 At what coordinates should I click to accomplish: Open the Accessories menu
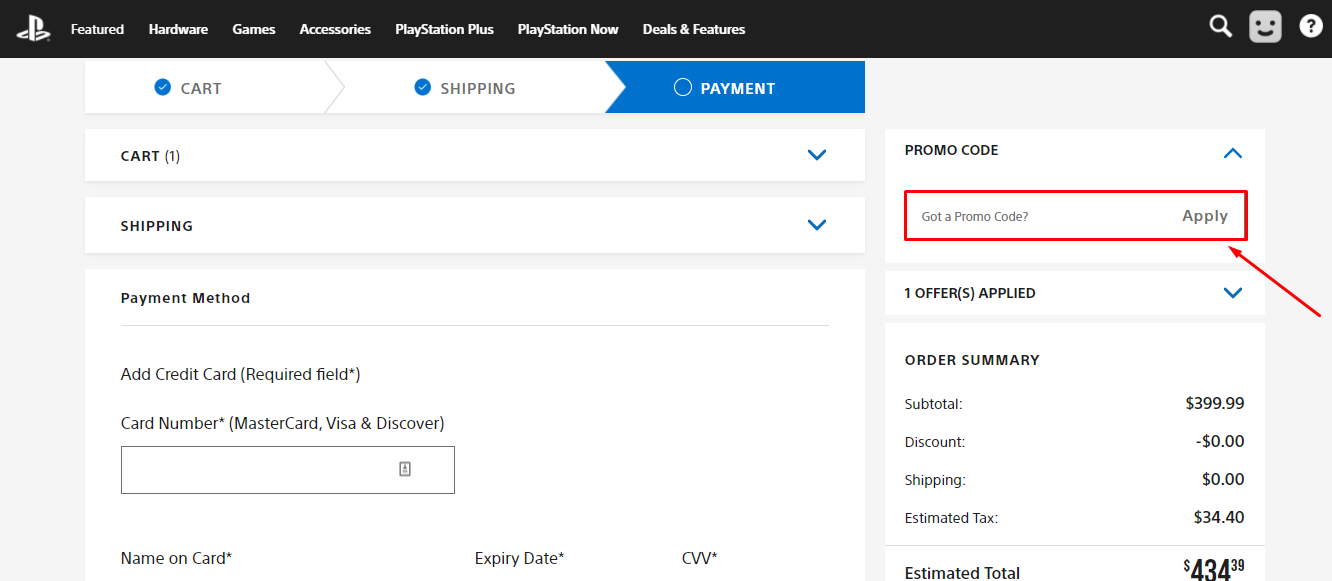[335, 29]
